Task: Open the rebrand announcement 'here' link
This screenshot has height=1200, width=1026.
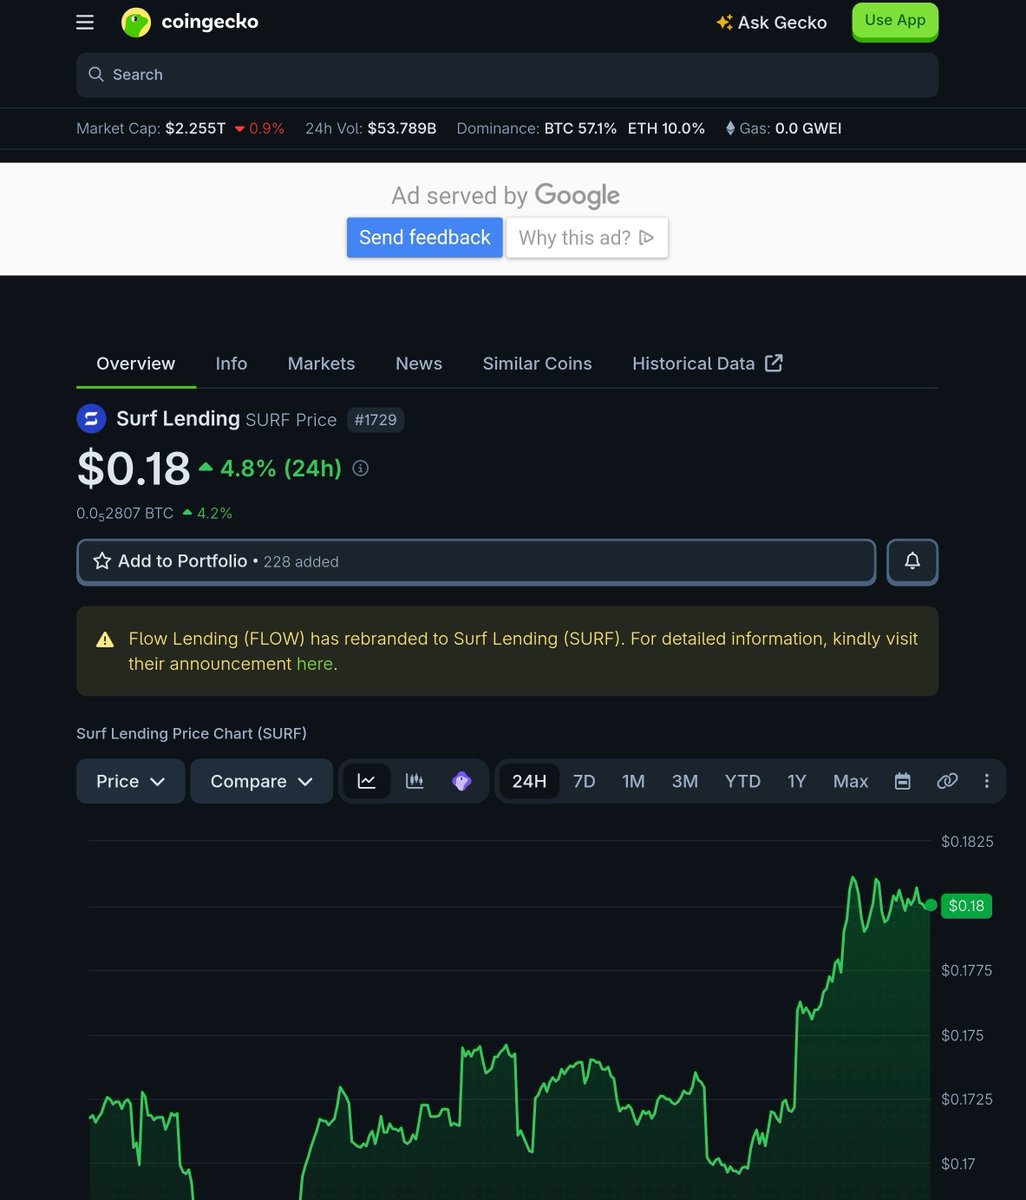Action: tap(314, 664)
